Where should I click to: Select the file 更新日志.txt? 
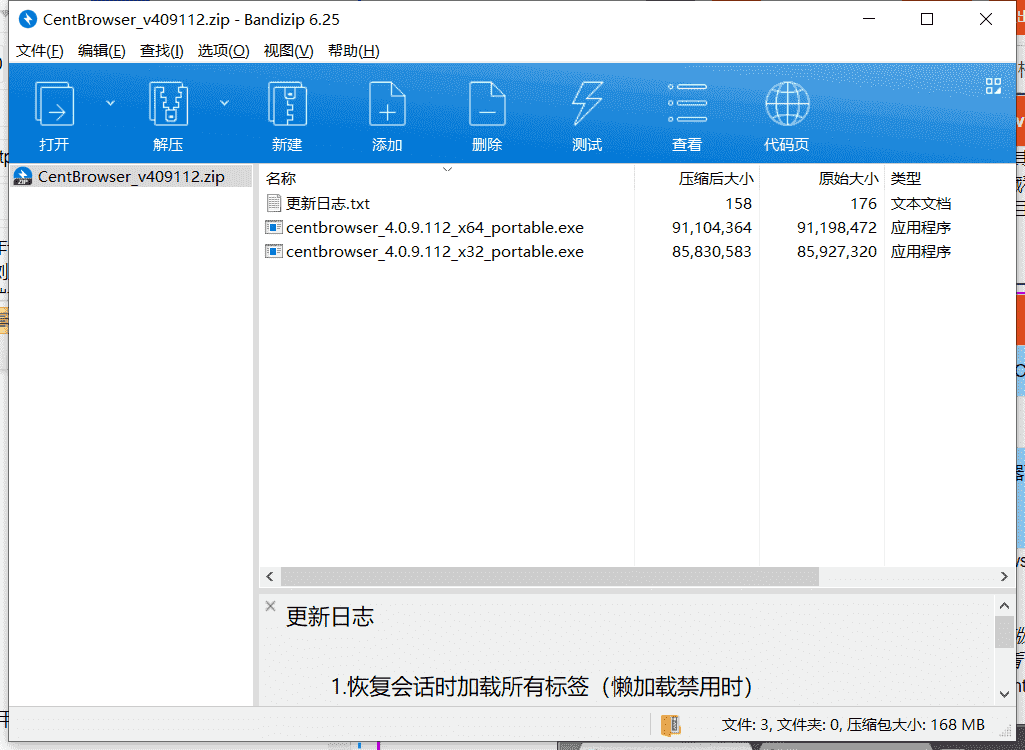coord(328,203)
